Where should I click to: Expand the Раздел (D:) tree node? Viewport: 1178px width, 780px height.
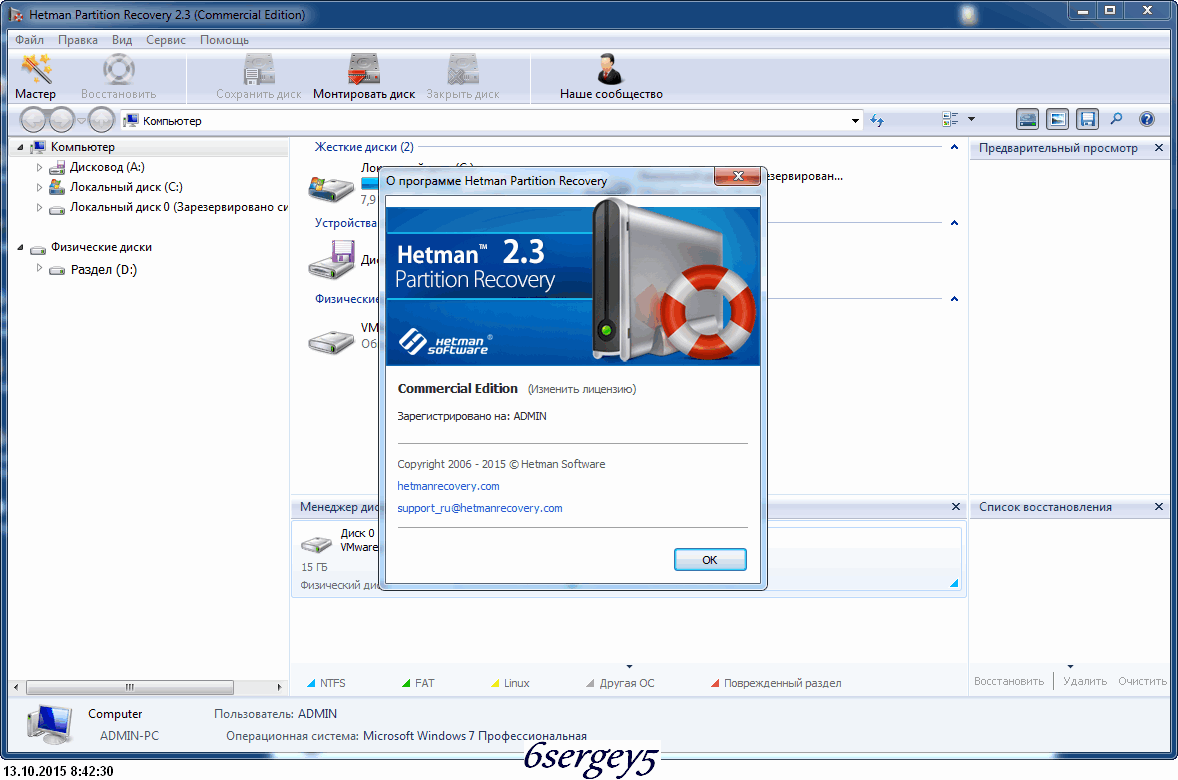[x=39, y=268]
